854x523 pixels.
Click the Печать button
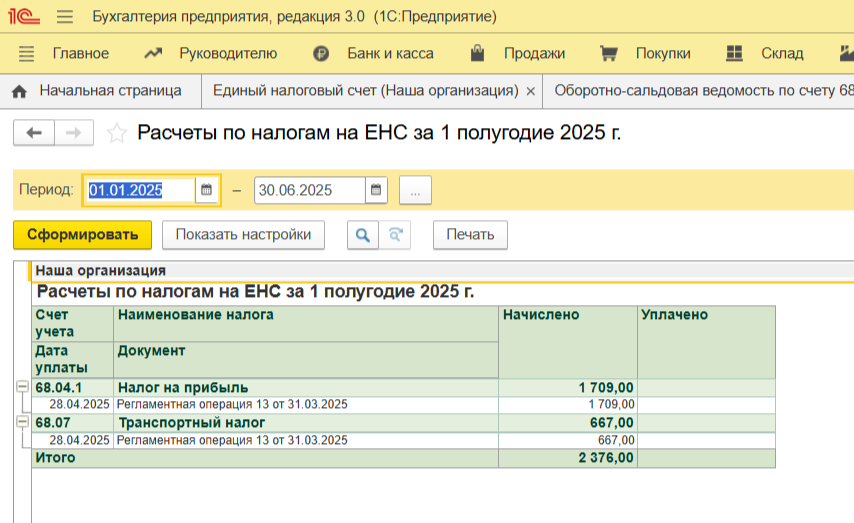tap(470, 235)
